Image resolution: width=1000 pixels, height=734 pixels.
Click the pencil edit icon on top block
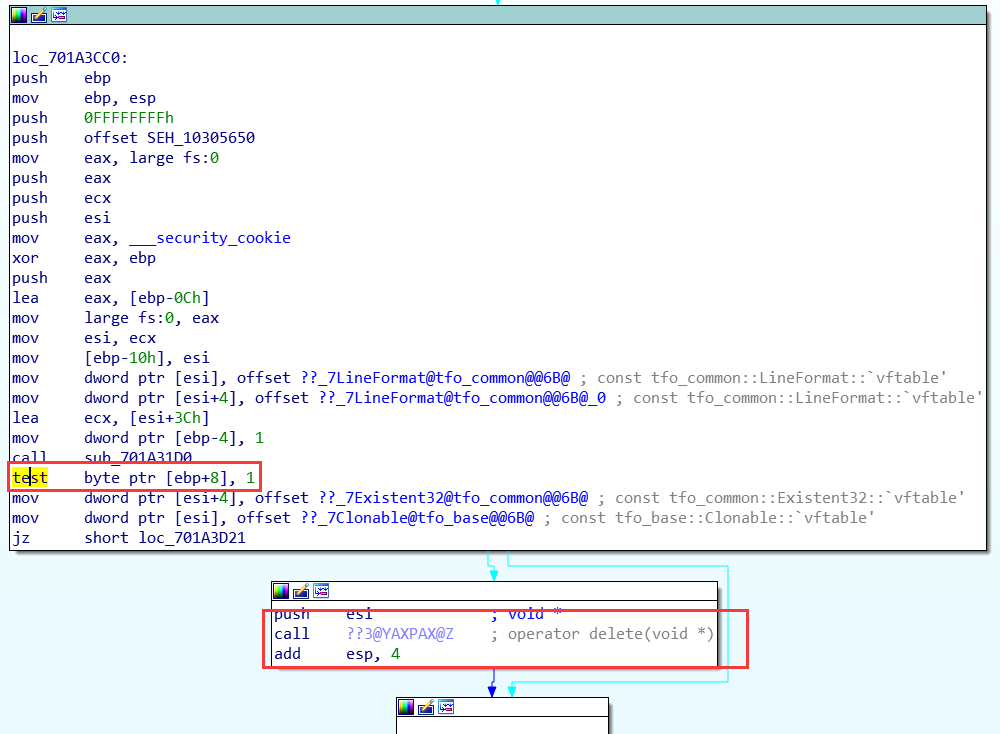click(x=39, y=15)
